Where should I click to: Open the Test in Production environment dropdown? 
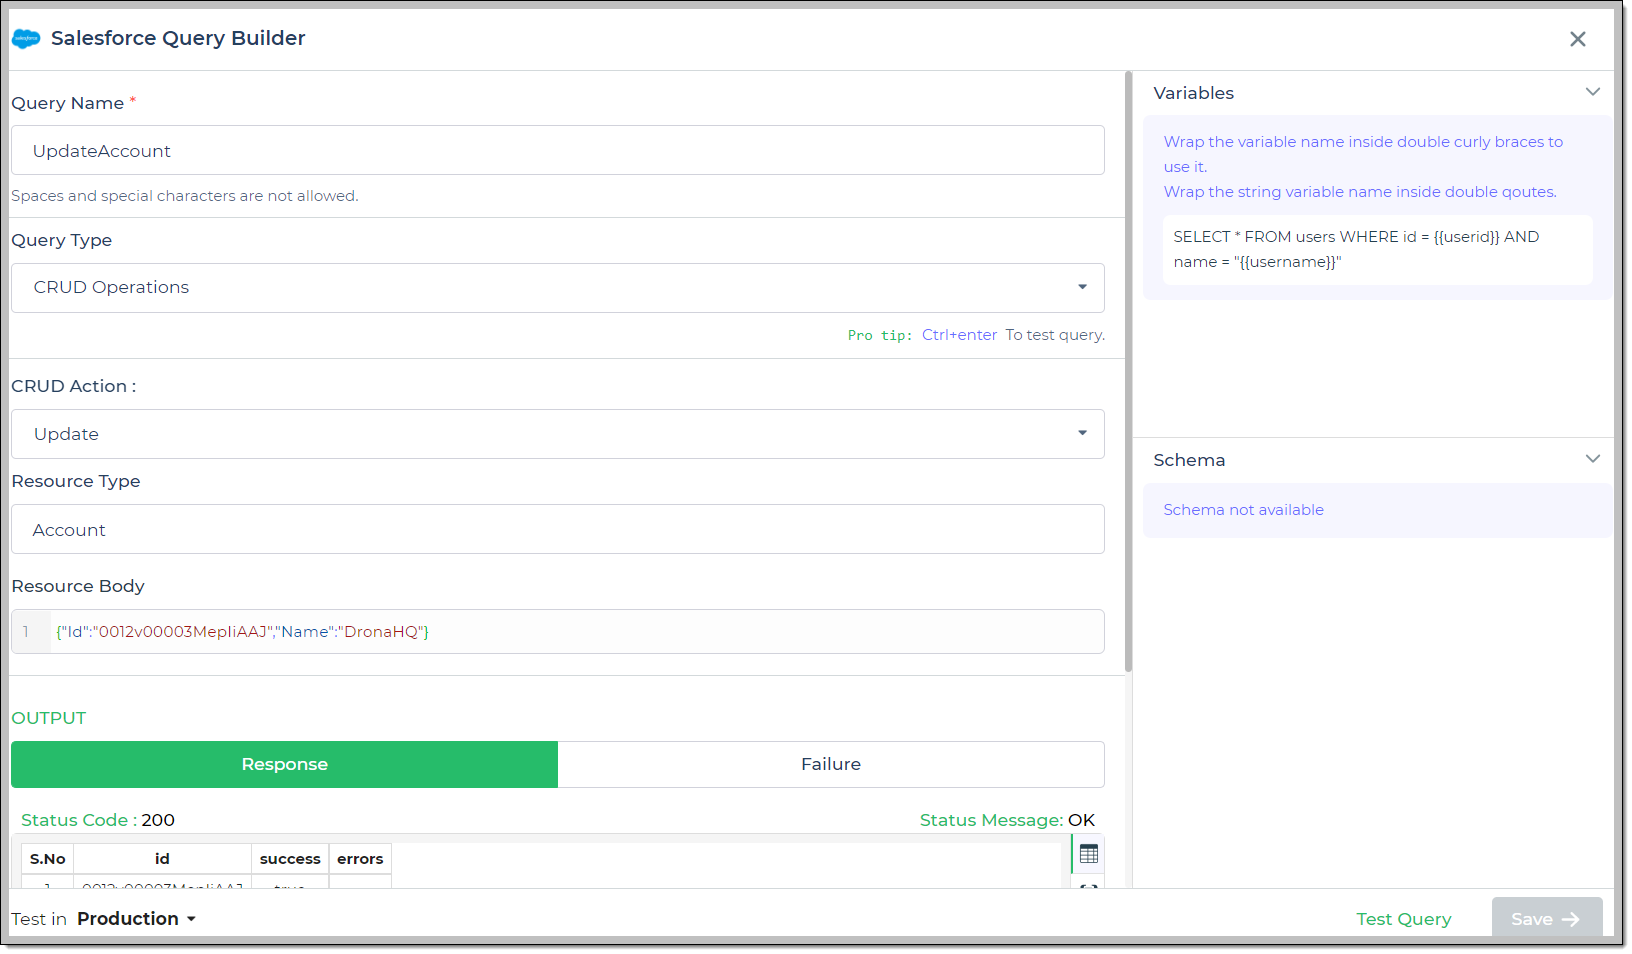pos(136,919)
